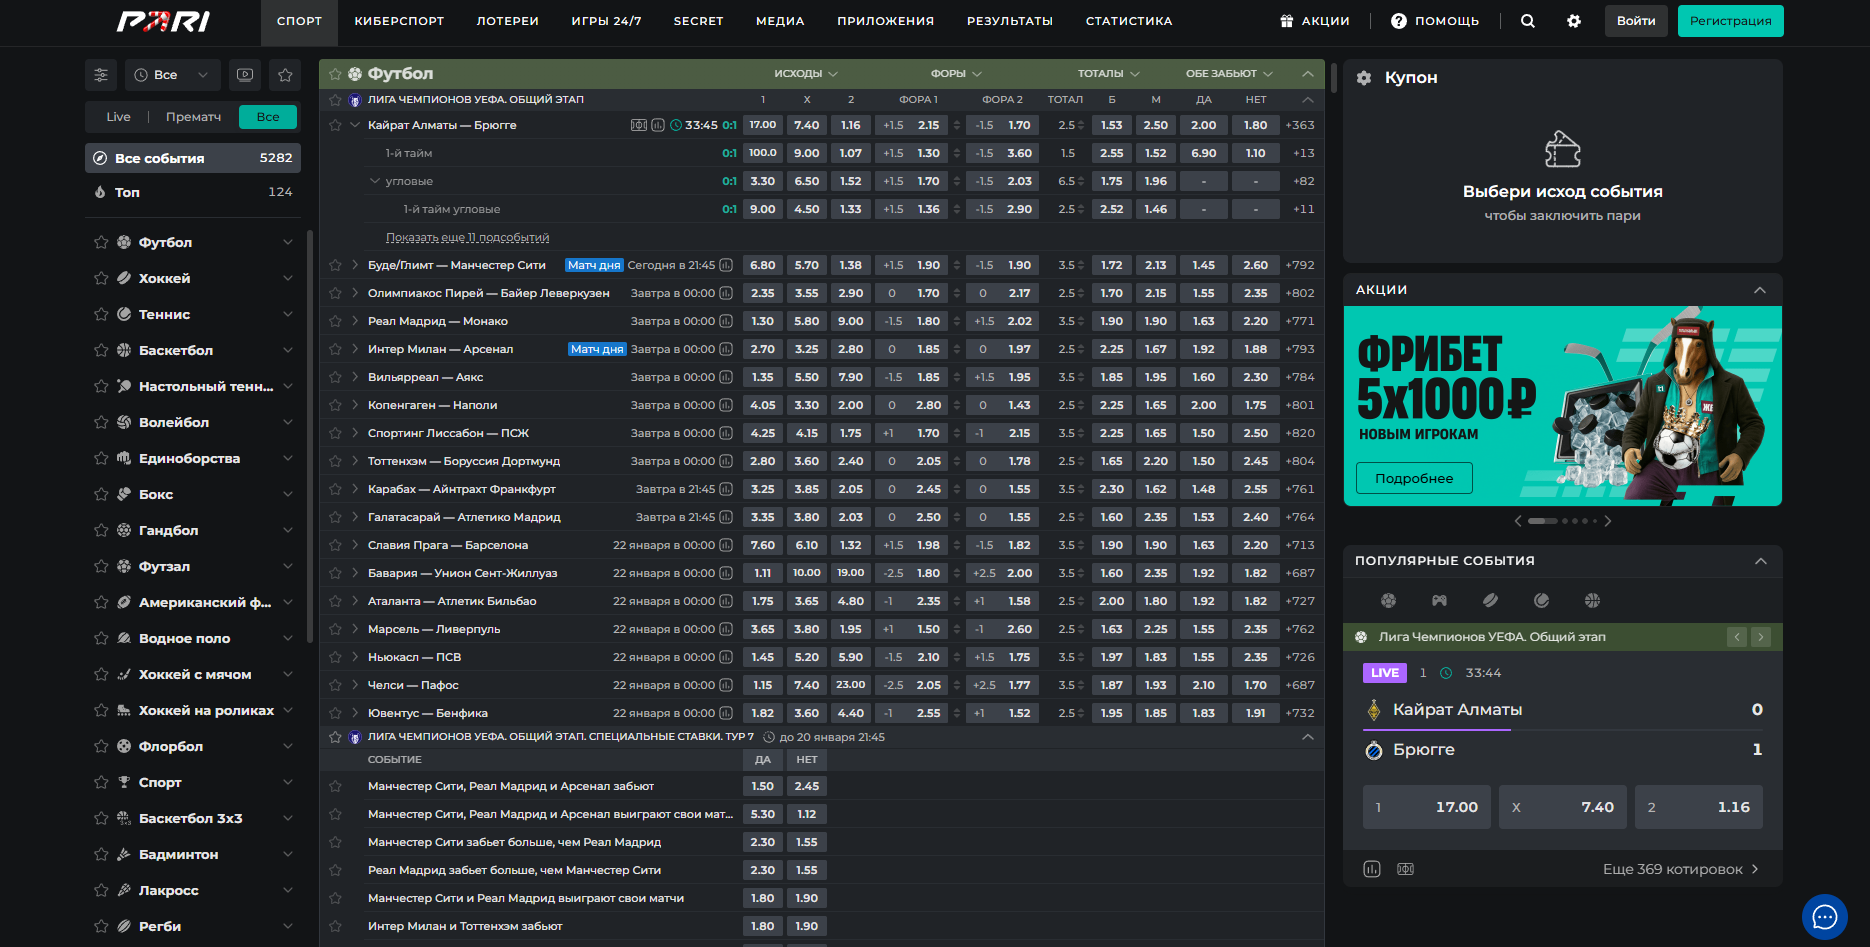Click the video broadcast filter icon

pyautogui.click(x=245, y=75)
